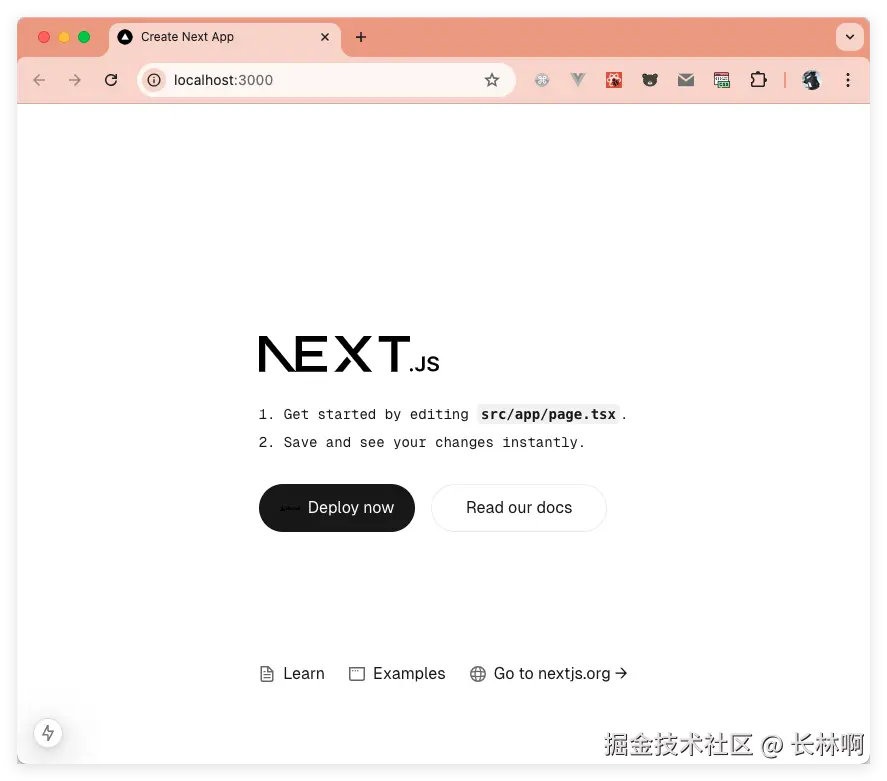Reload the localhost page

tap(111, 80)
